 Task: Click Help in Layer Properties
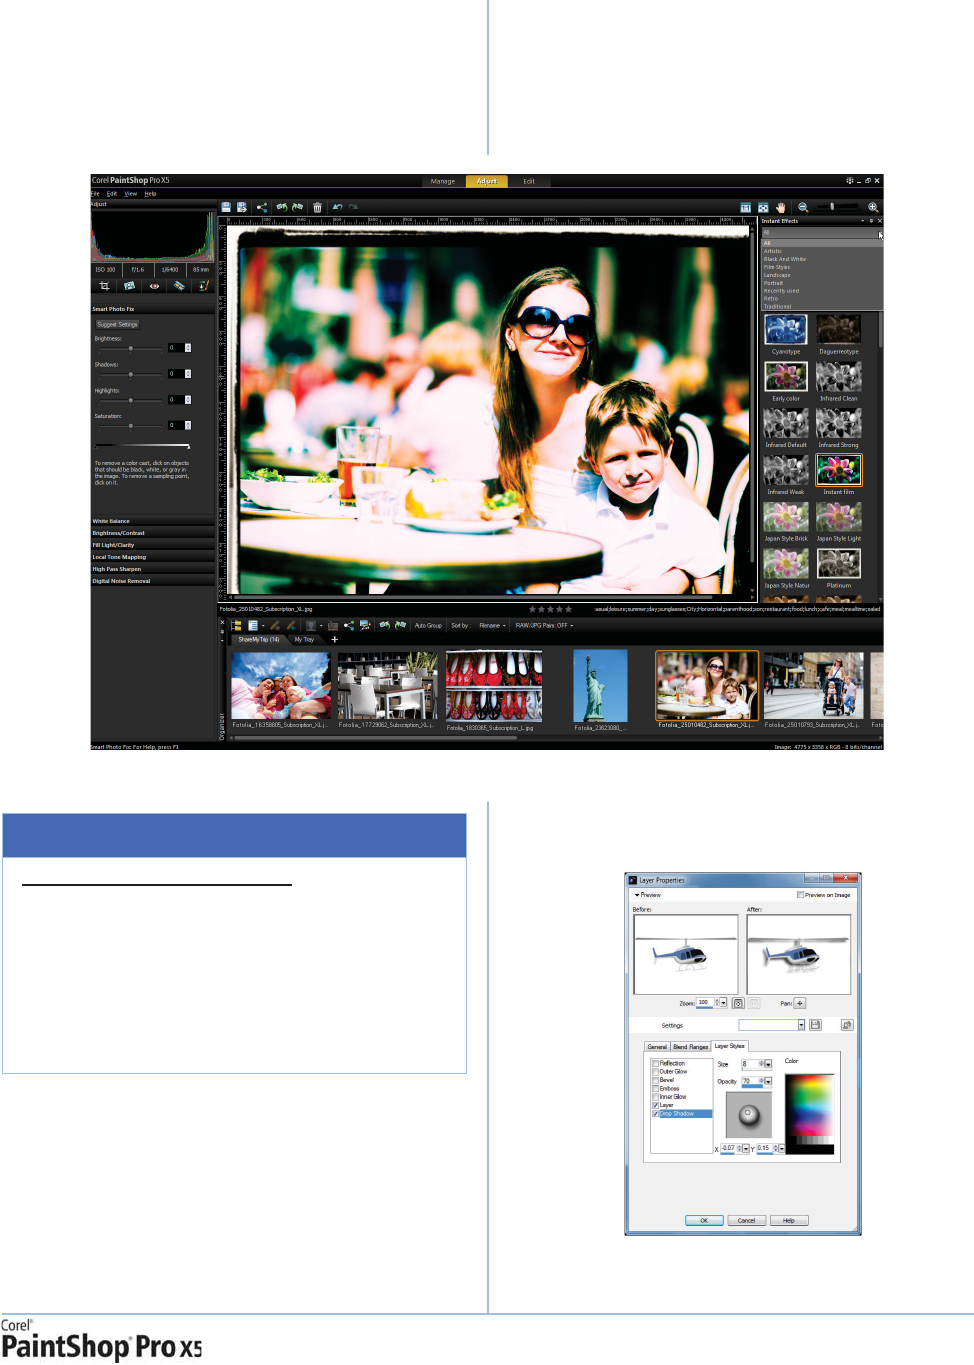click(x=789, y=1220)
